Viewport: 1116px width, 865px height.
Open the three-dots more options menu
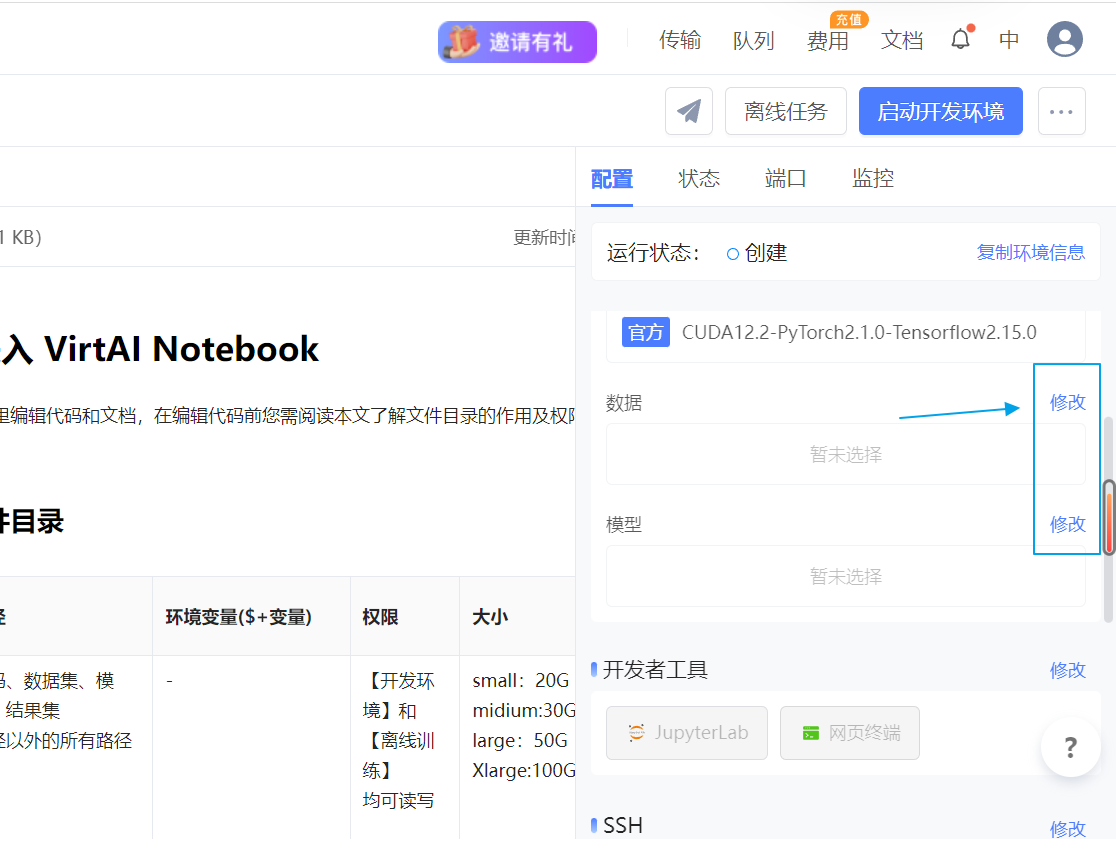coord(1061,111)
